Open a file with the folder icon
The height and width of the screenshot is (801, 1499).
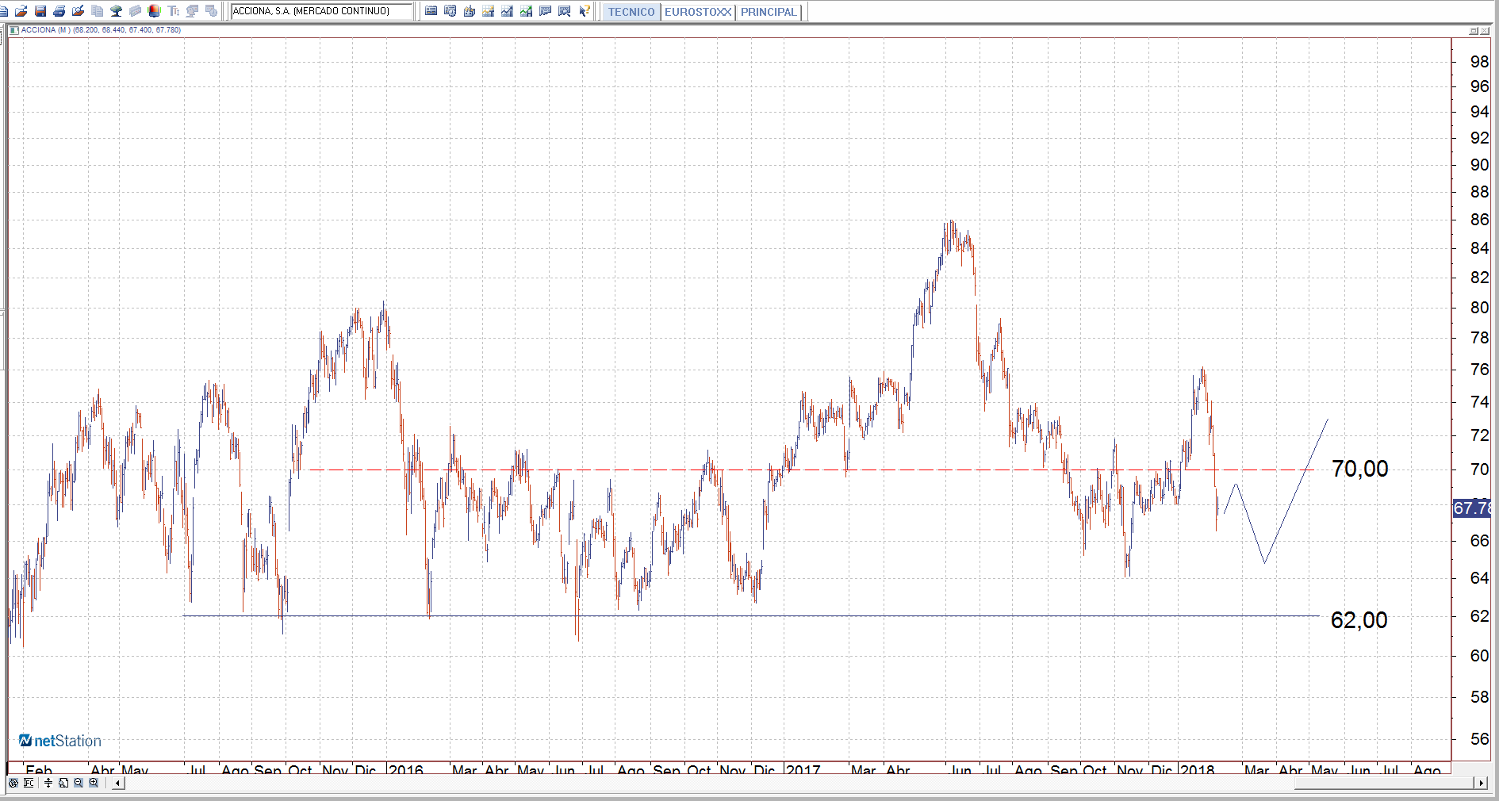21,11
